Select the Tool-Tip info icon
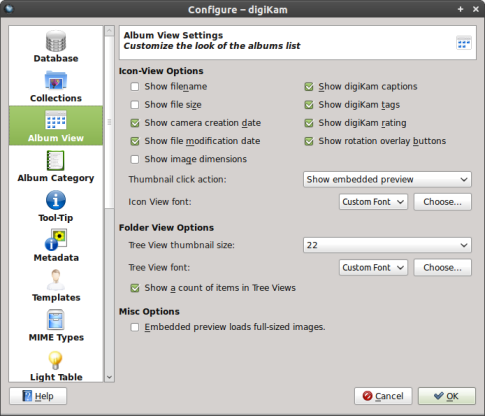The width and height of the screenshot is (485, 416). coord(56,200)
